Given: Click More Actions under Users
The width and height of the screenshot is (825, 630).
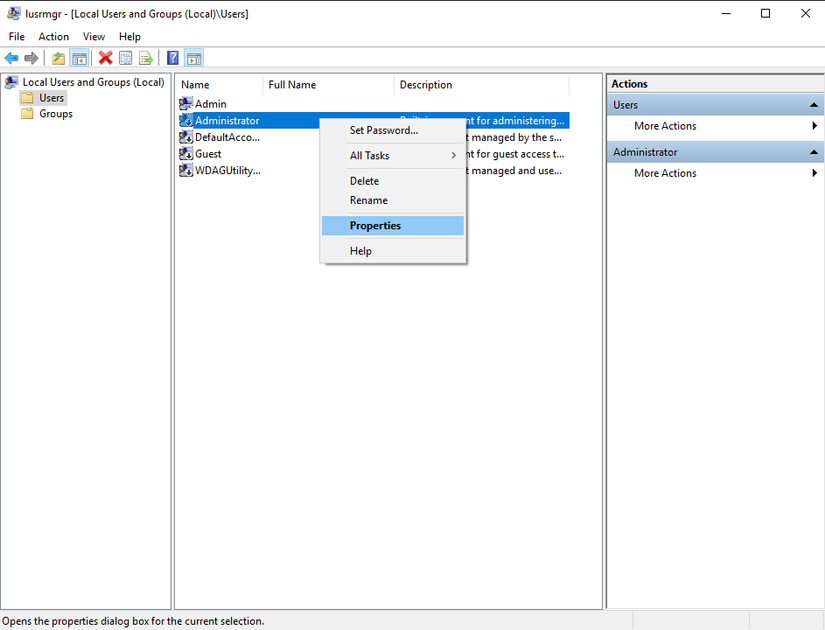Looking at the screenshot, I should (665, 126).
